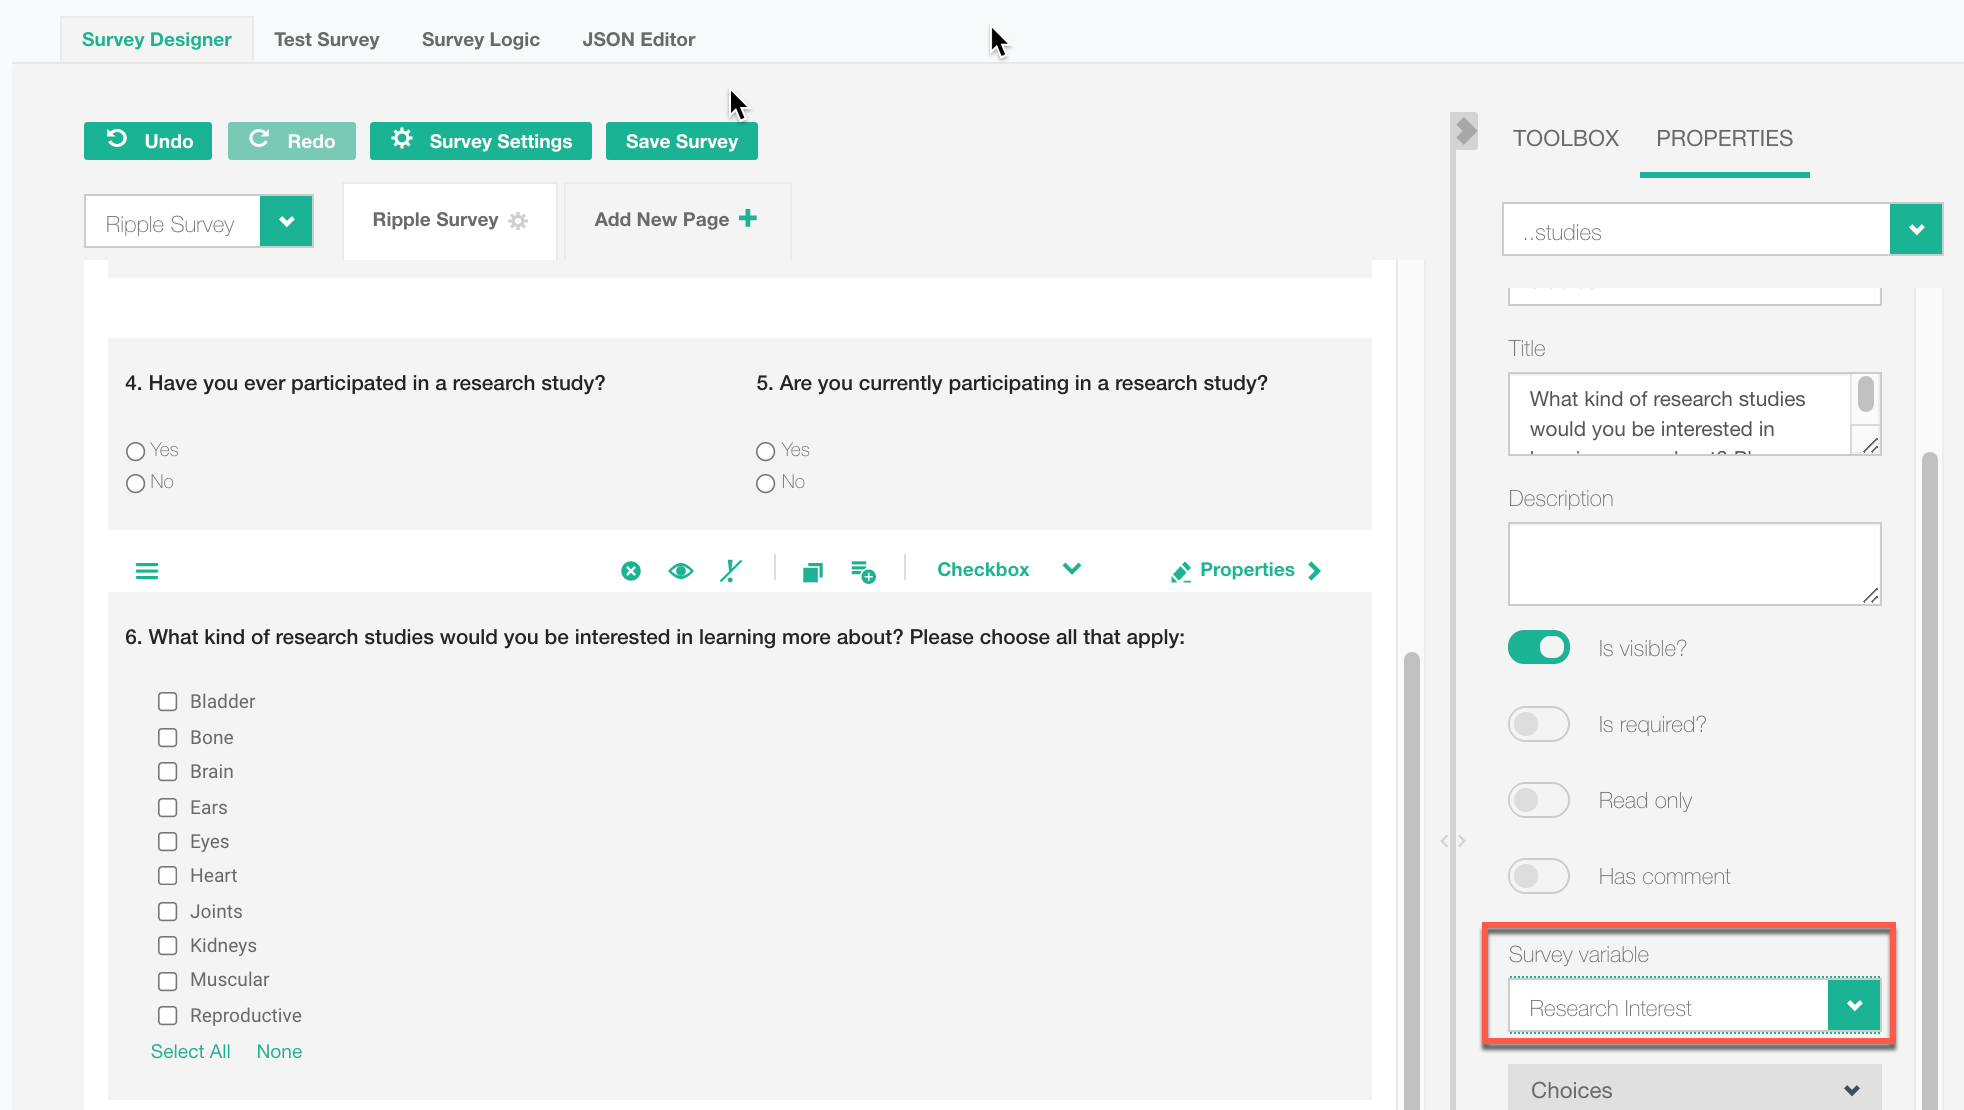
Task: Expand the Choices section
Action: [1694, 1090]
